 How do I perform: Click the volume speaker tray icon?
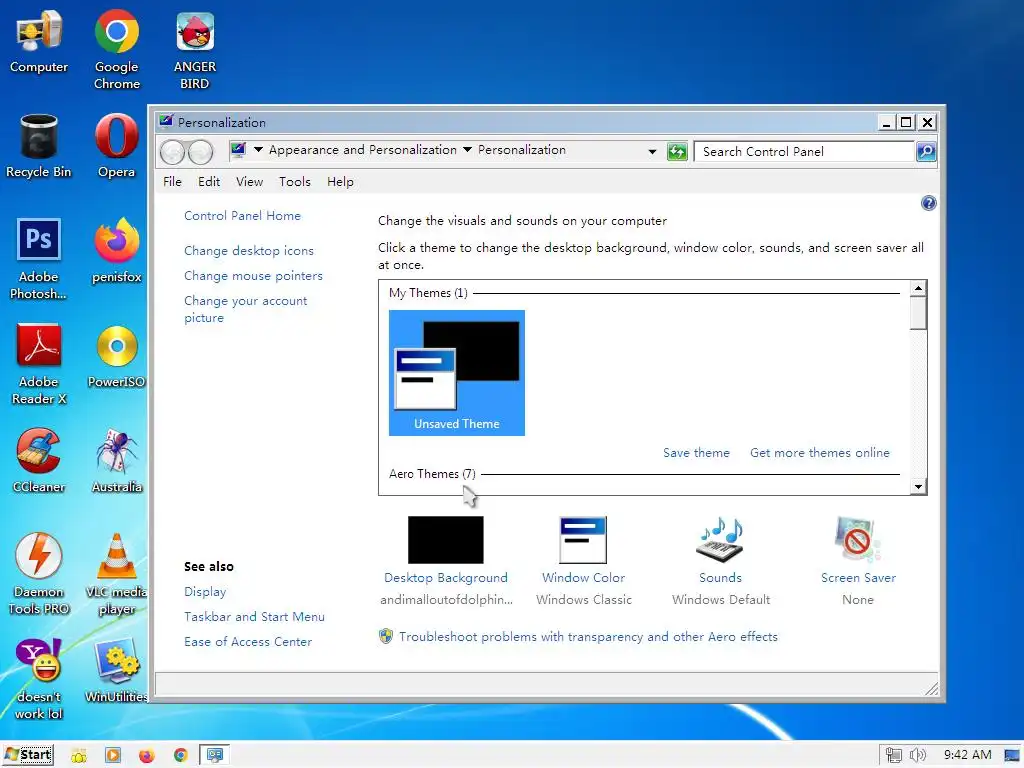[x=917, y=756]
